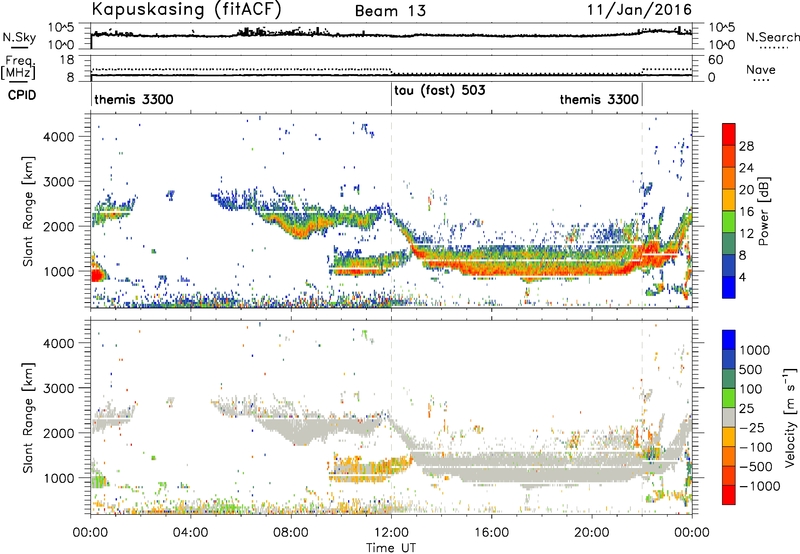This screenshot has height=554, width=800.
Task: Click the red bottom segment of Velocity colorbar
Action: coord(729,495)
